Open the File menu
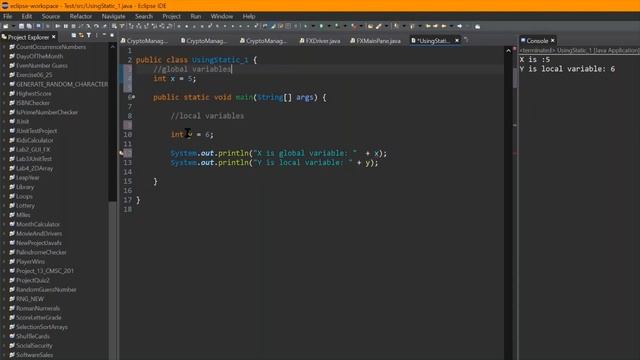The image size is (640, 360). [7, 16]
